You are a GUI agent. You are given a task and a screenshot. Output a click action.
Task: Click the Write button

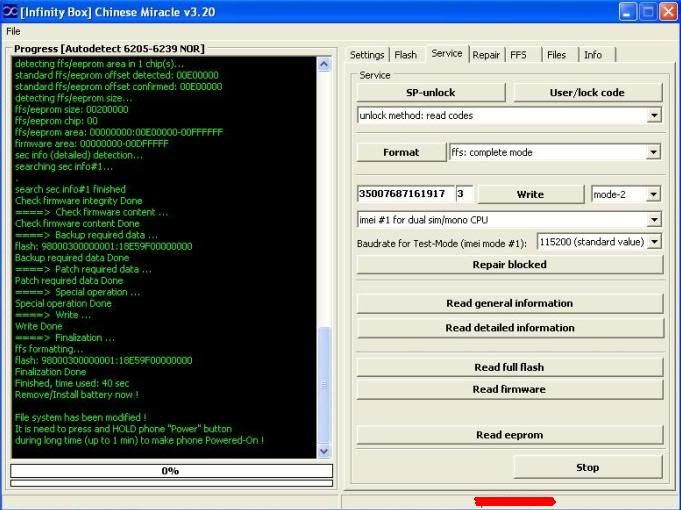click(530, 194)
